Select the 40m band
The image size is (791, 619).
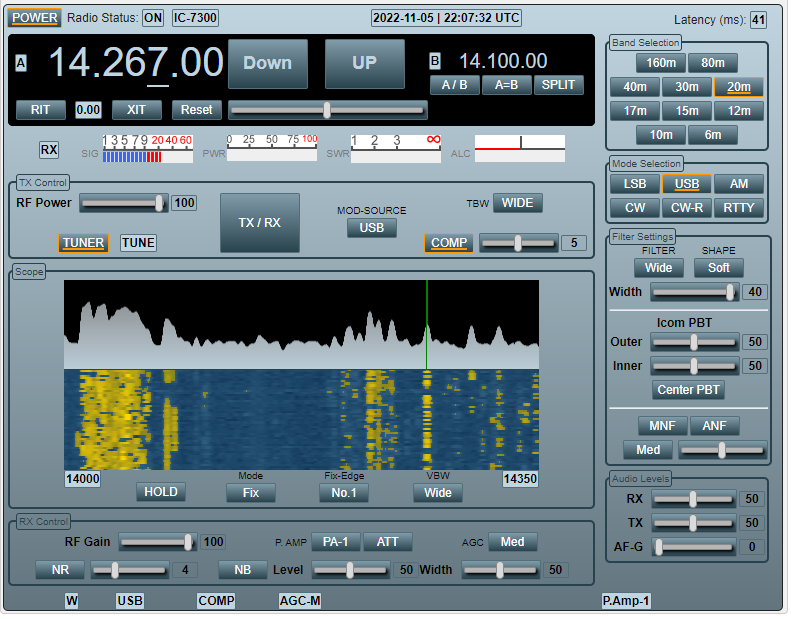(x=637, y=87)
